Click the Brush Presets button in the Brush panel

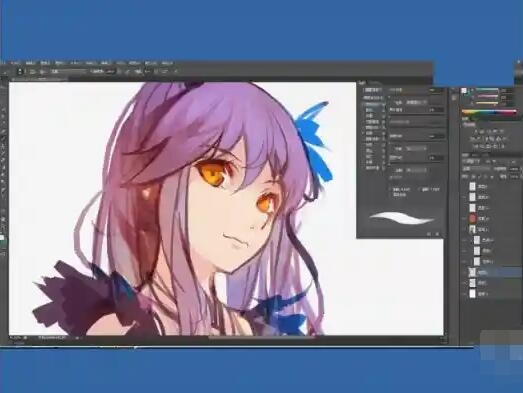click(x=373, y=90)
